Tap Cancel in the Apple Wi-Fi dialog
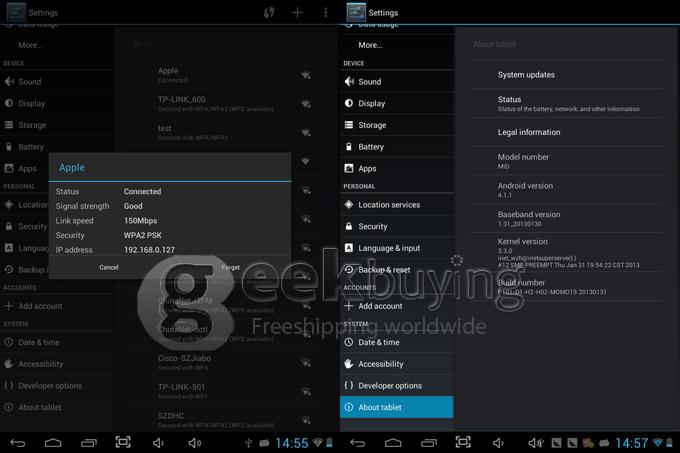Screen dimensions: 680x453 (x=109, y=267)
